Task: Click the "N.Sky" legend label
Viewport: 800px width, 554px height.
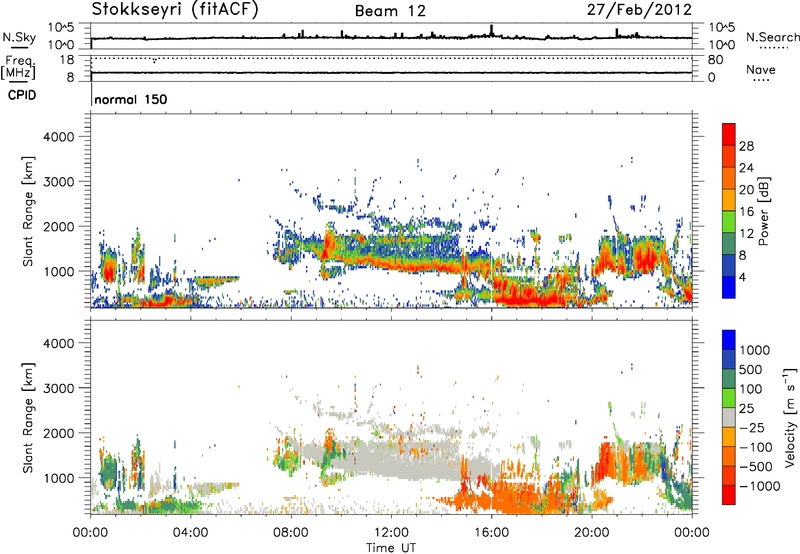Action: pyautogui.click(x=19, y=37)
